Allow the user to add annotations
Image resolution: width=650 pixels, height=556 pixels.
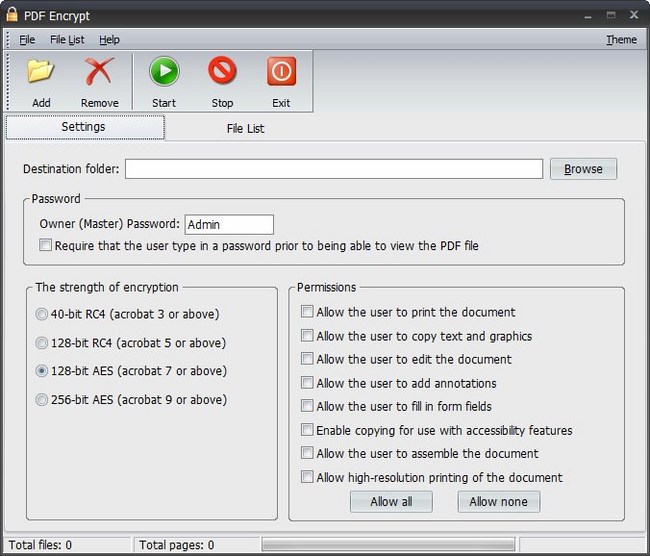point(307,383)
